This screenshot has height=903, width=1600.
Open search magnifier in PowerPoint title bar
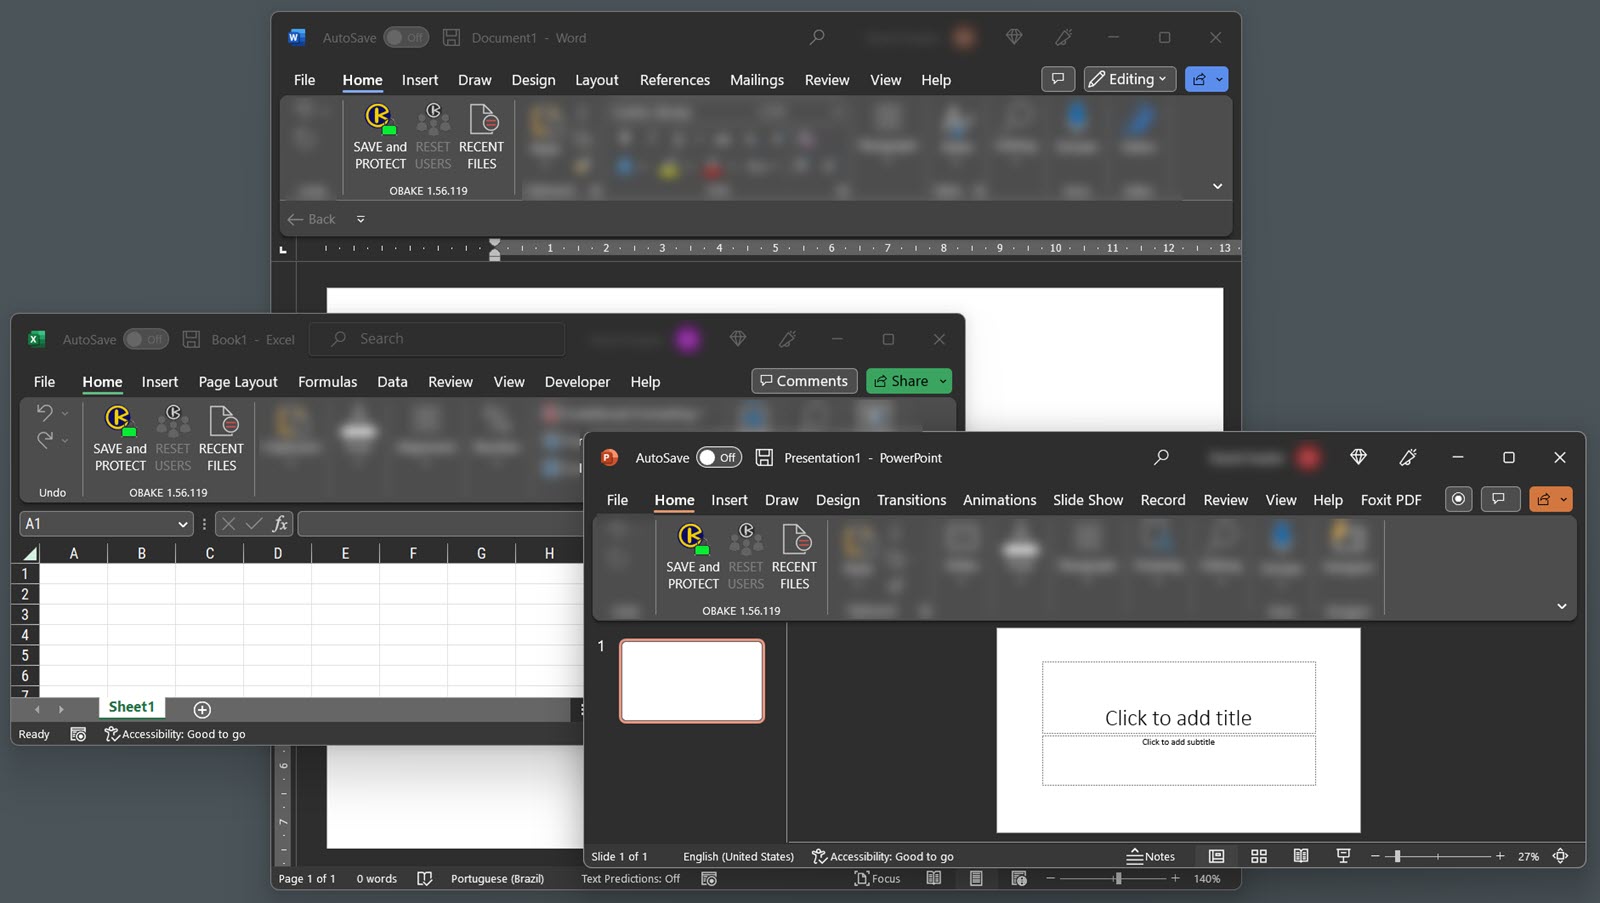[1161, 457]
